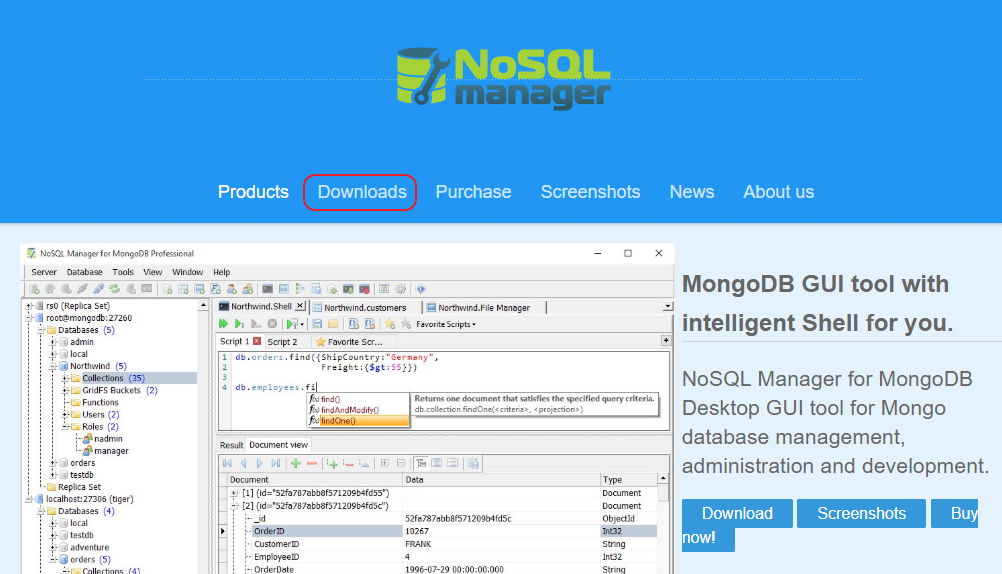Select findOne() in autocomplete list

click(x=358, y=421)
